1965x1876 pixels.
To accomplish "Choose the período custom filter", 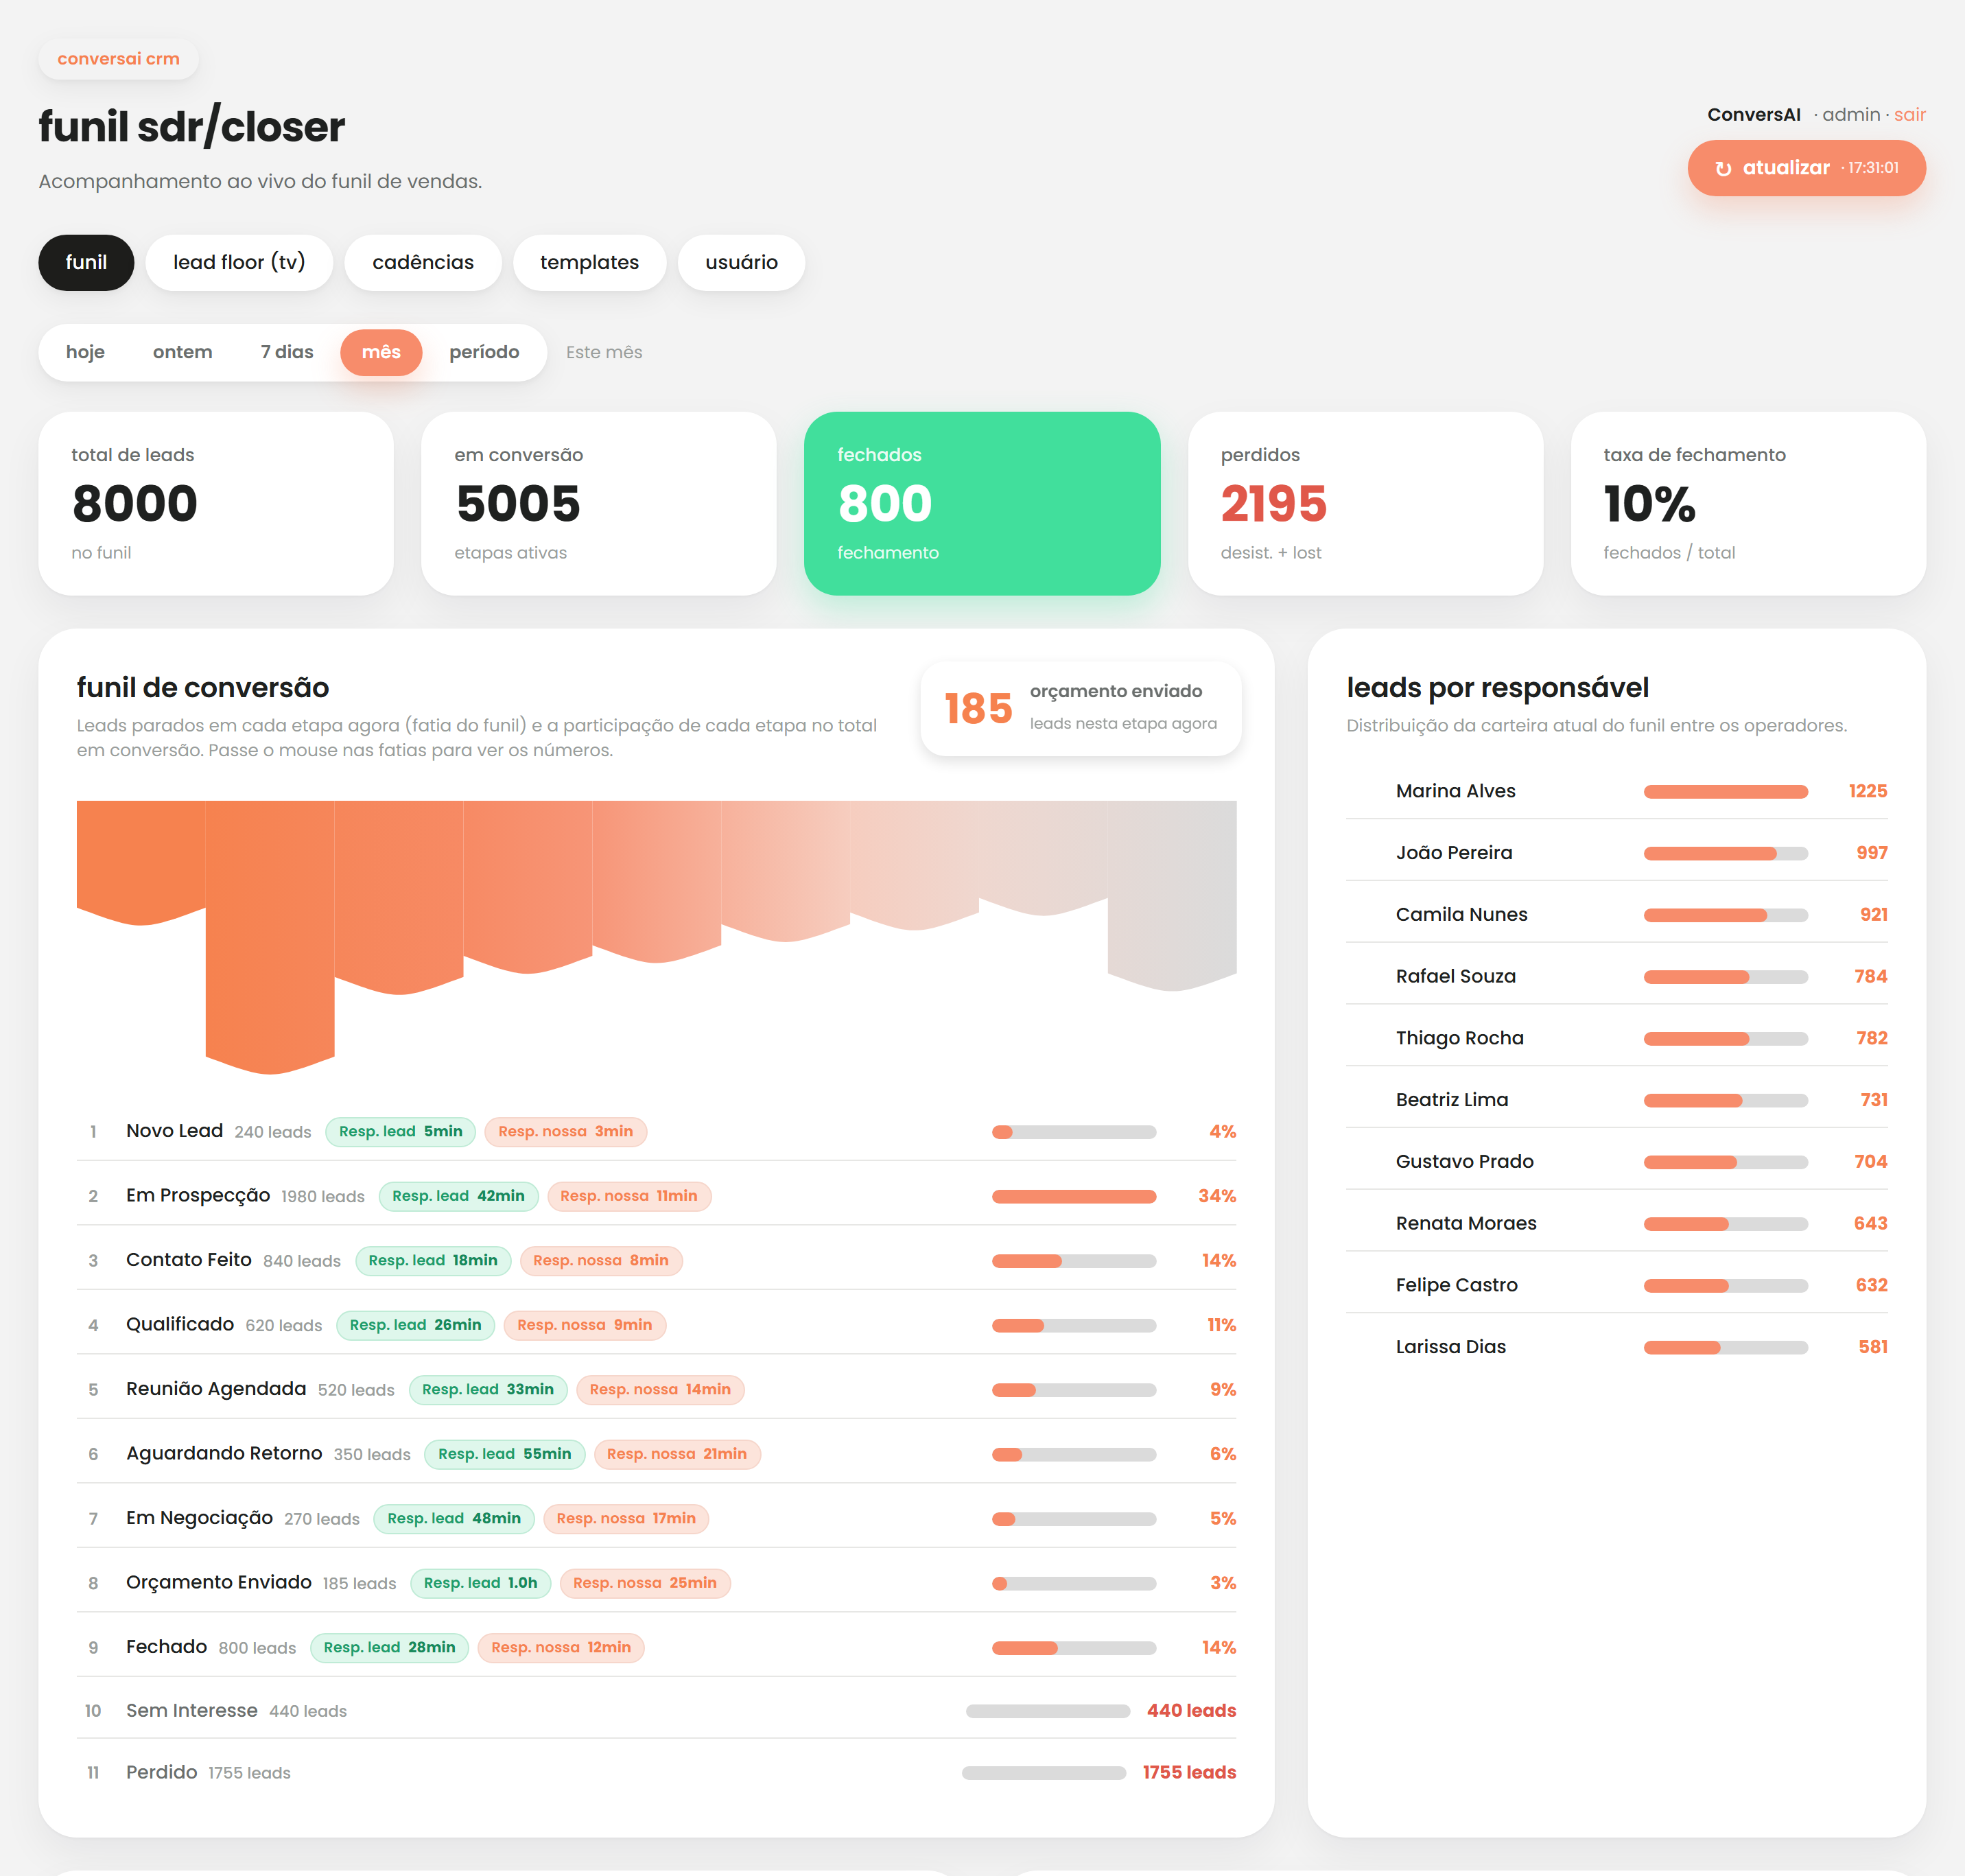I will tap(484, 352).
